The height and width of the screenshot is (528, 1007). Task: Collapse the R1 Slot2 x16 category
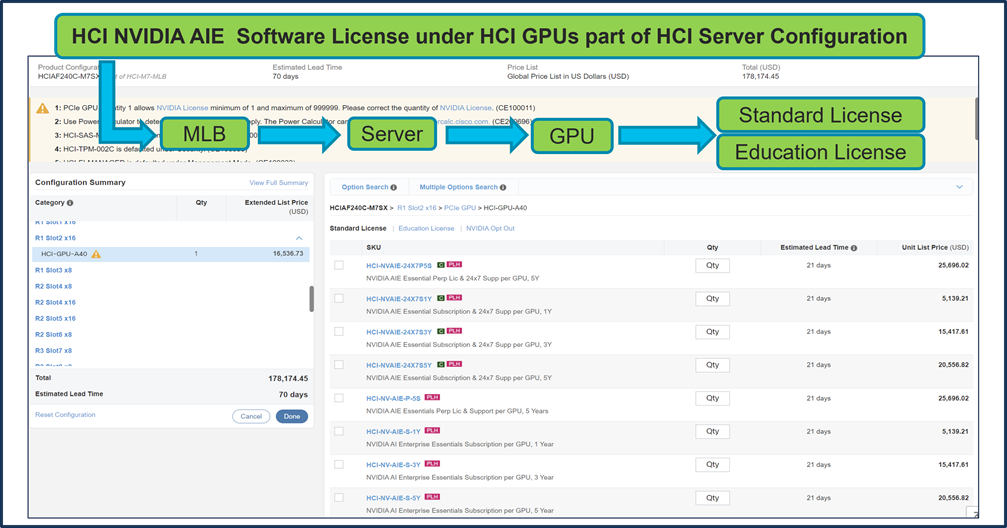(x=299, y=238)
